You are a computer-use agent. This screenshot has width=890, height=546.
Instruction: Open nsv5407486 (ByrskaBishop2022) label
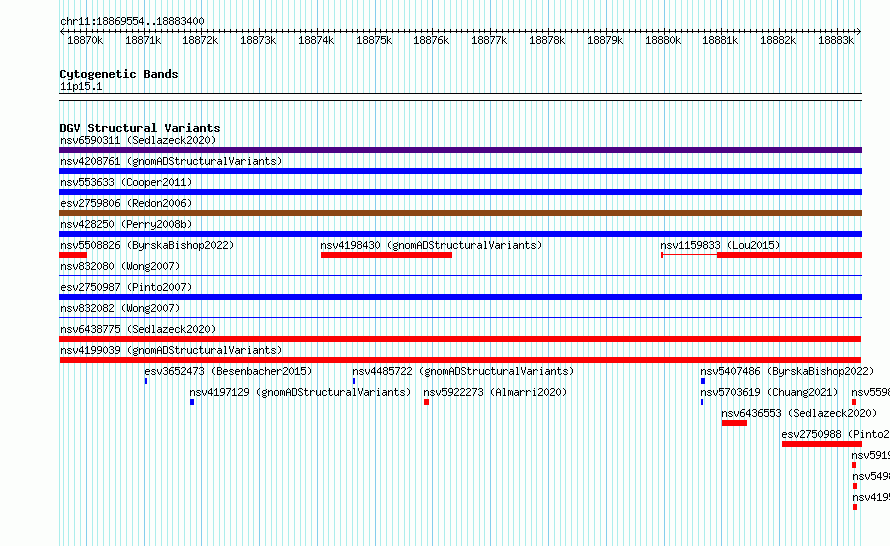pos(787,371)
